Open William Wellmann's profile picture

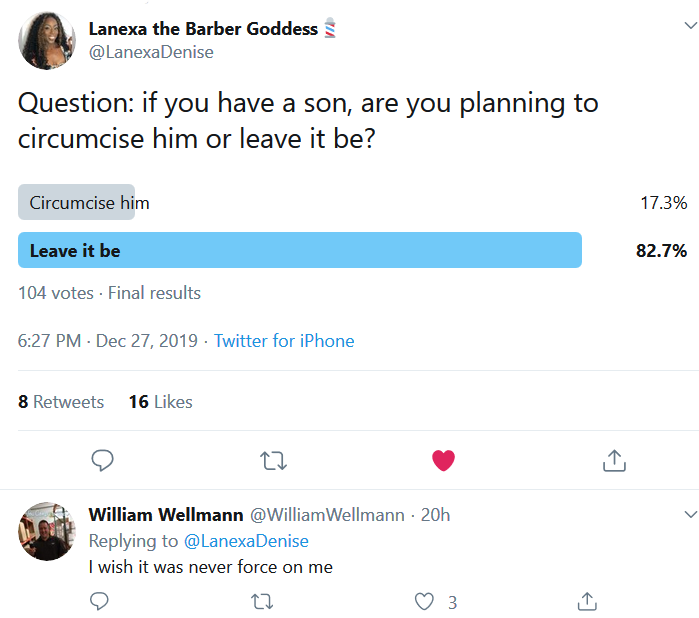[47, 531]
